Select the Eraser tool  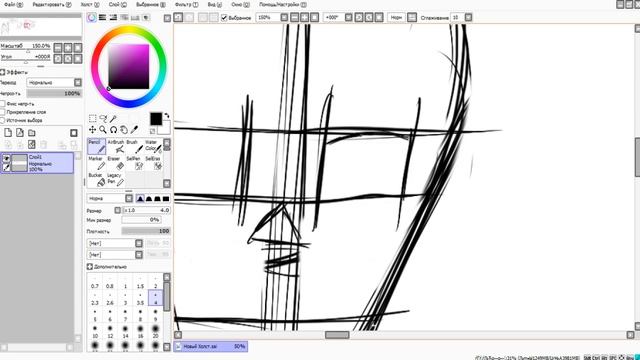click(116, 163)
